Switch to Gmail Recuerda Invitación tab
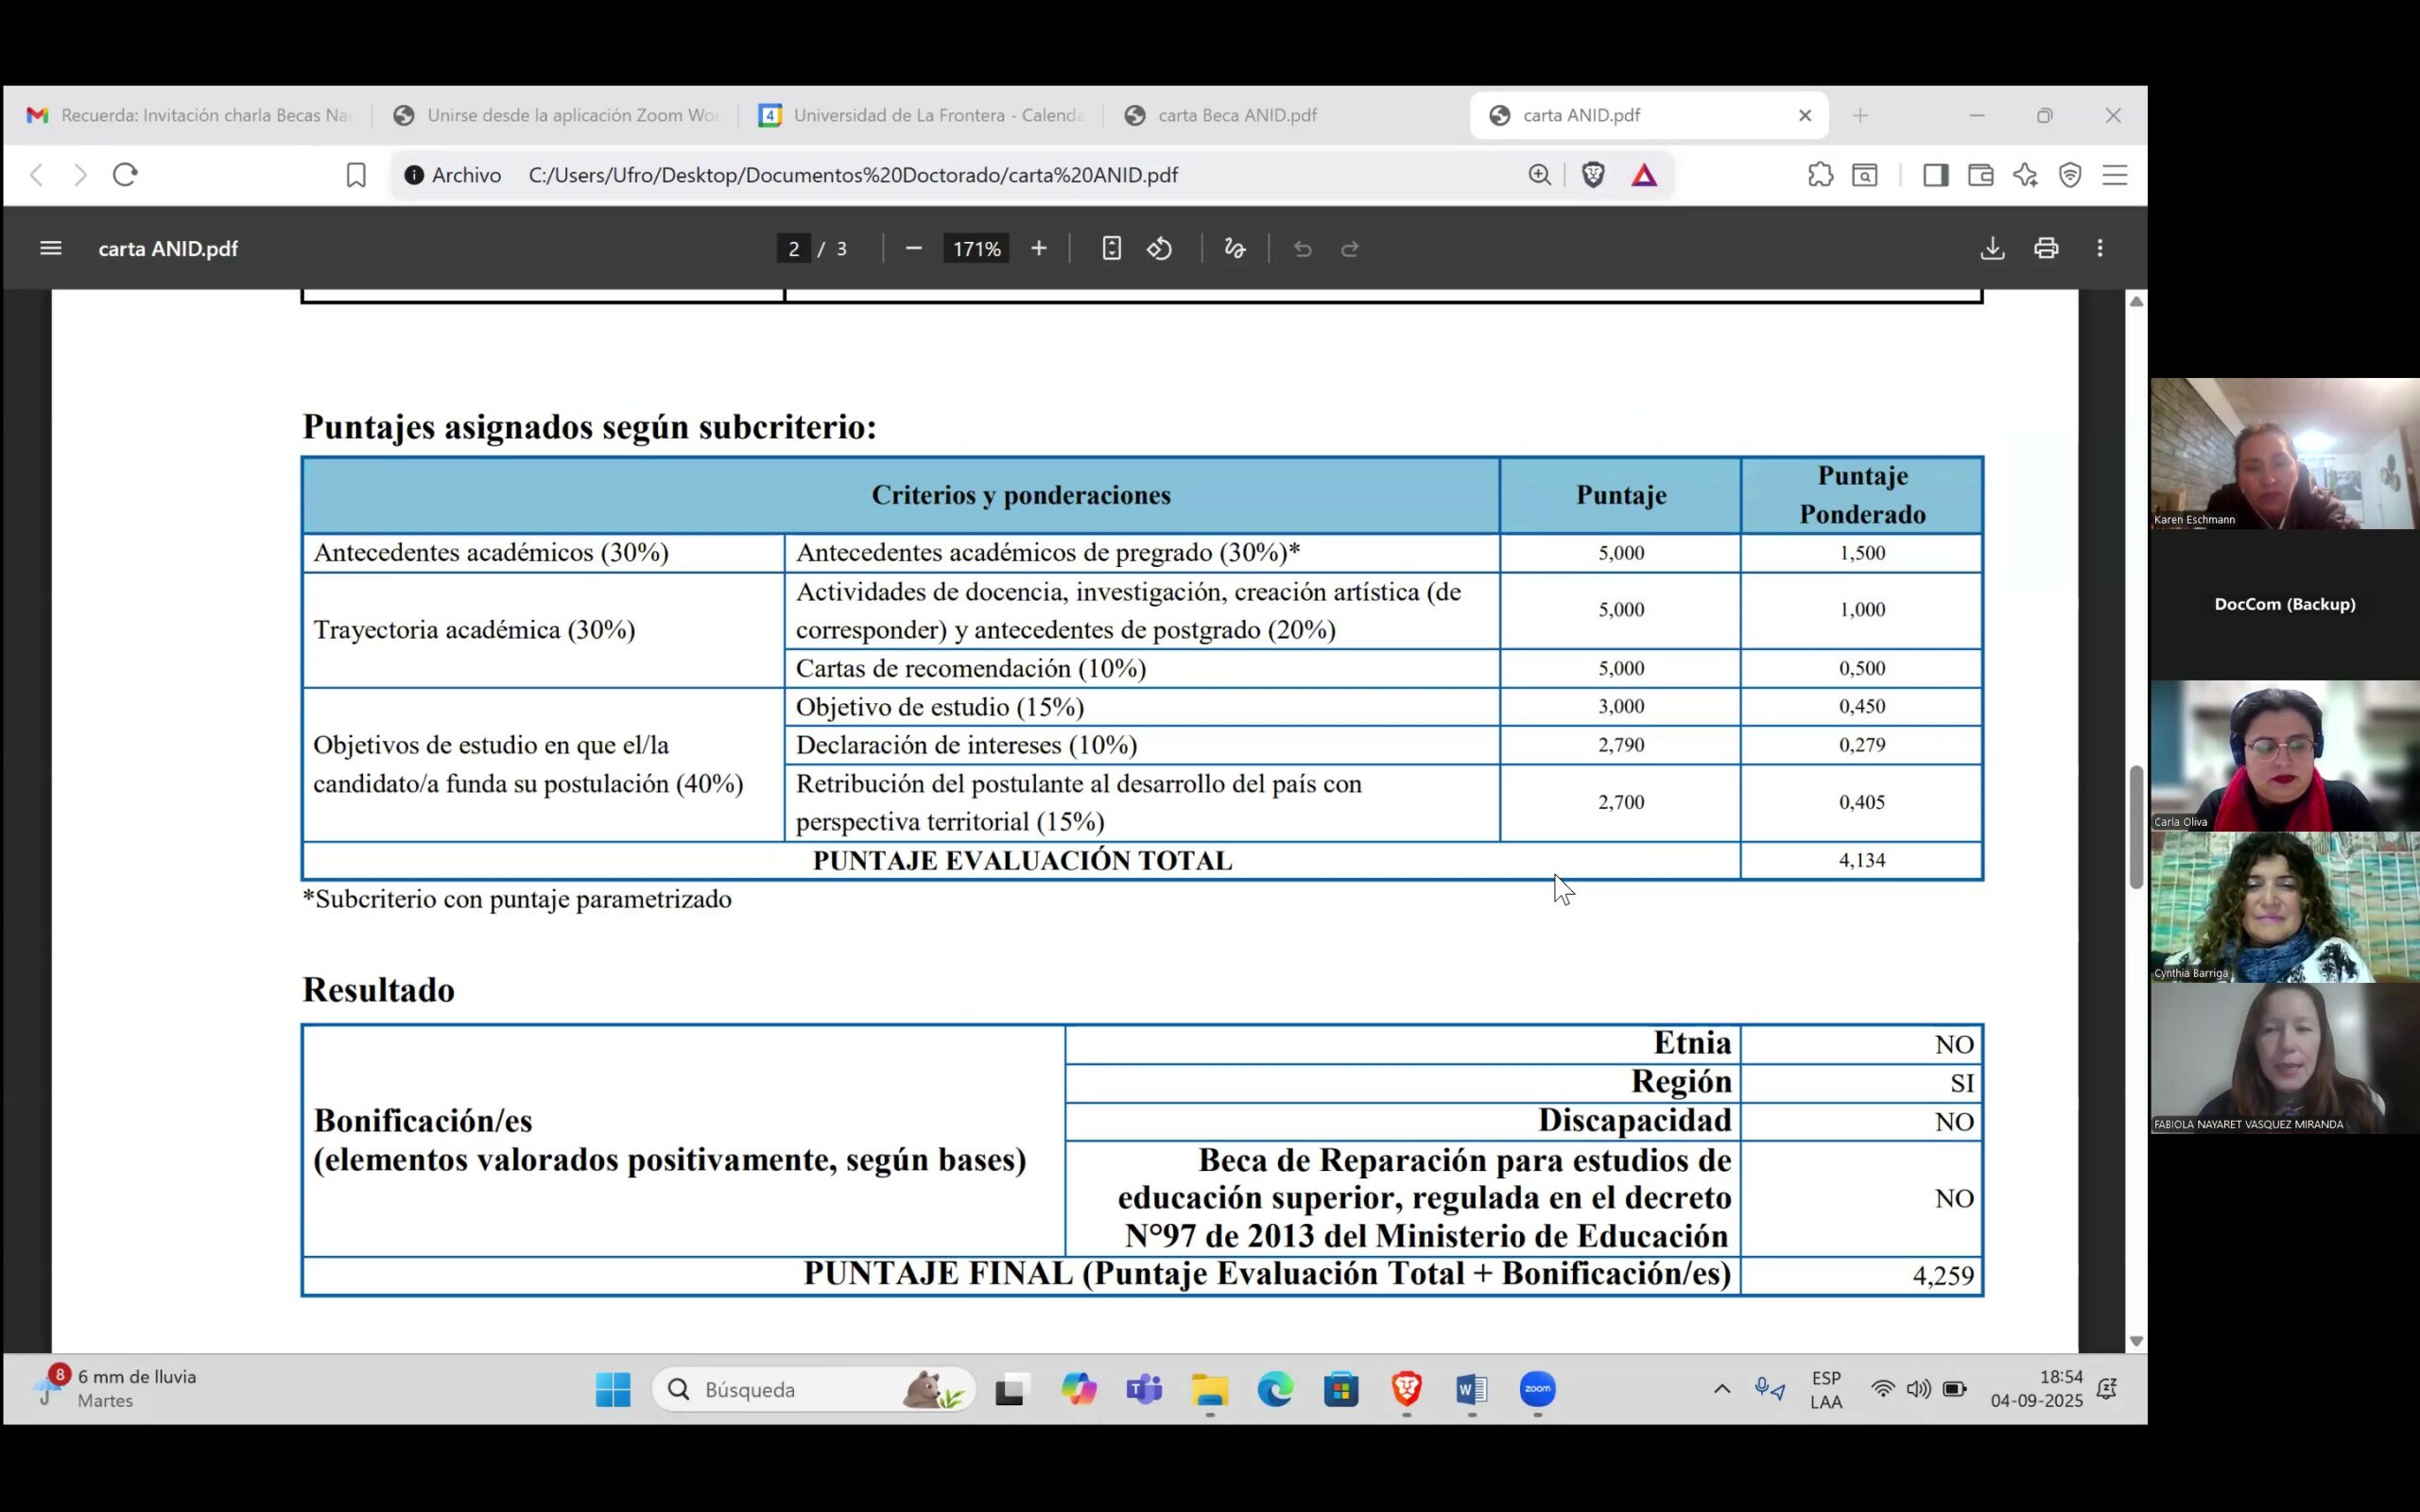 (188, 115)
